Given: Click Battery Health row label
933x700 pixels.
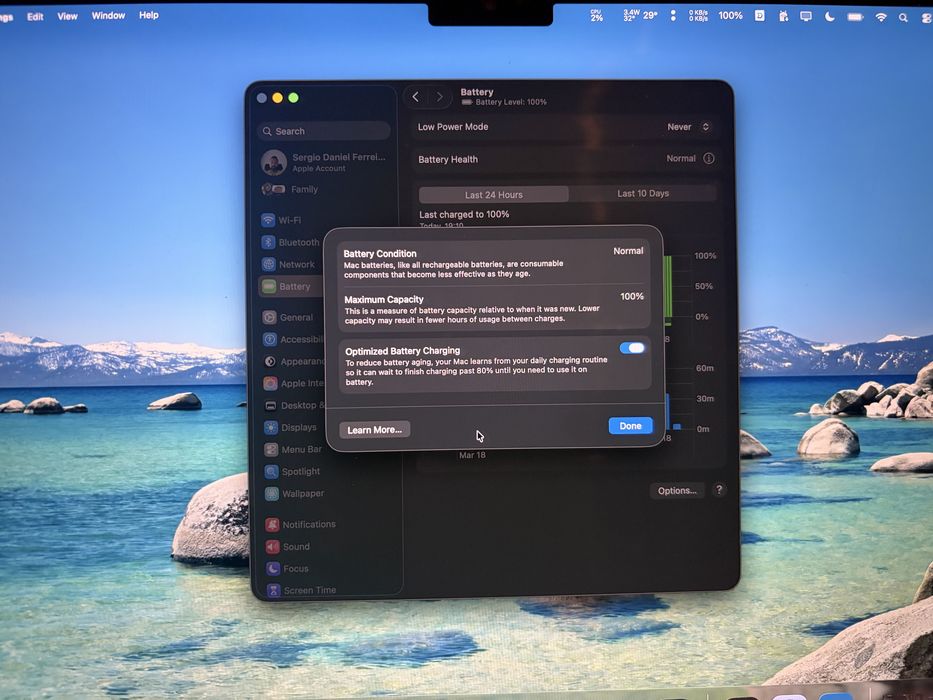Looking at the screenshot, I should pos(448,160).
